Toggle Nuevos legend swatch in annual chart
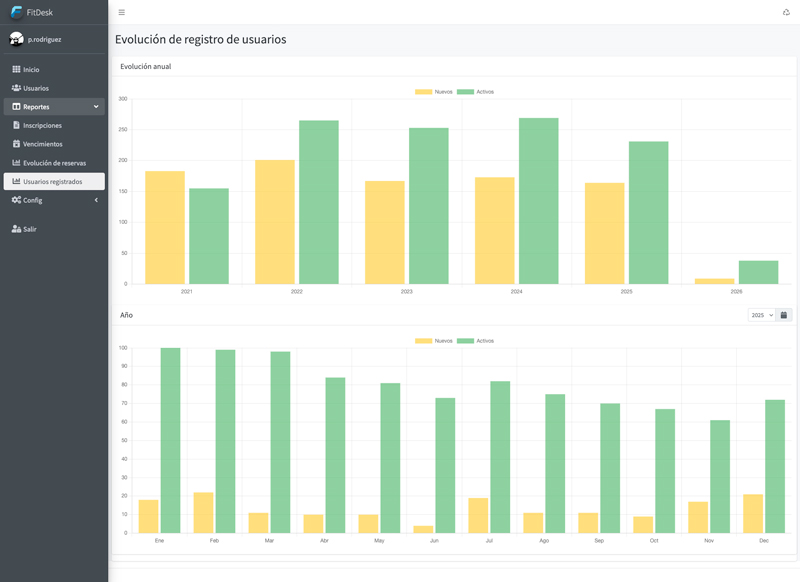The height and width of the screenshot is (582, 800). click(423, 92)
